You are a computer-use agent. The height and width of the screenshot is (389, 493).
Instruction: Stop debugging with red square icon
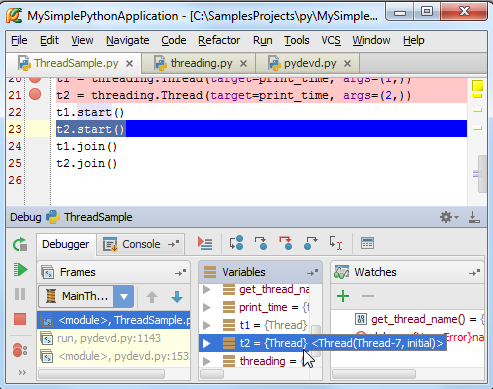(20, 319)
